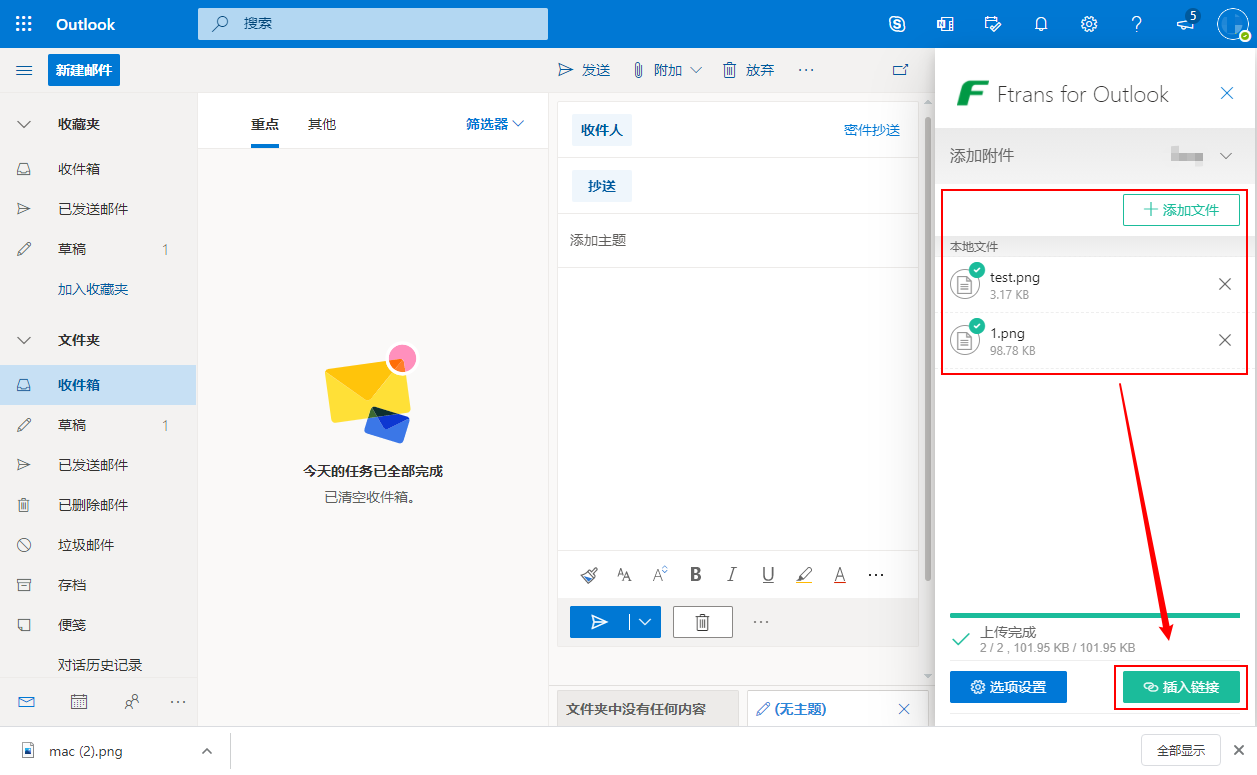This screenshot has height=775, width=1257.
Task: Toggle the hamburger navigation pane button
Action: tap(24, 70)
